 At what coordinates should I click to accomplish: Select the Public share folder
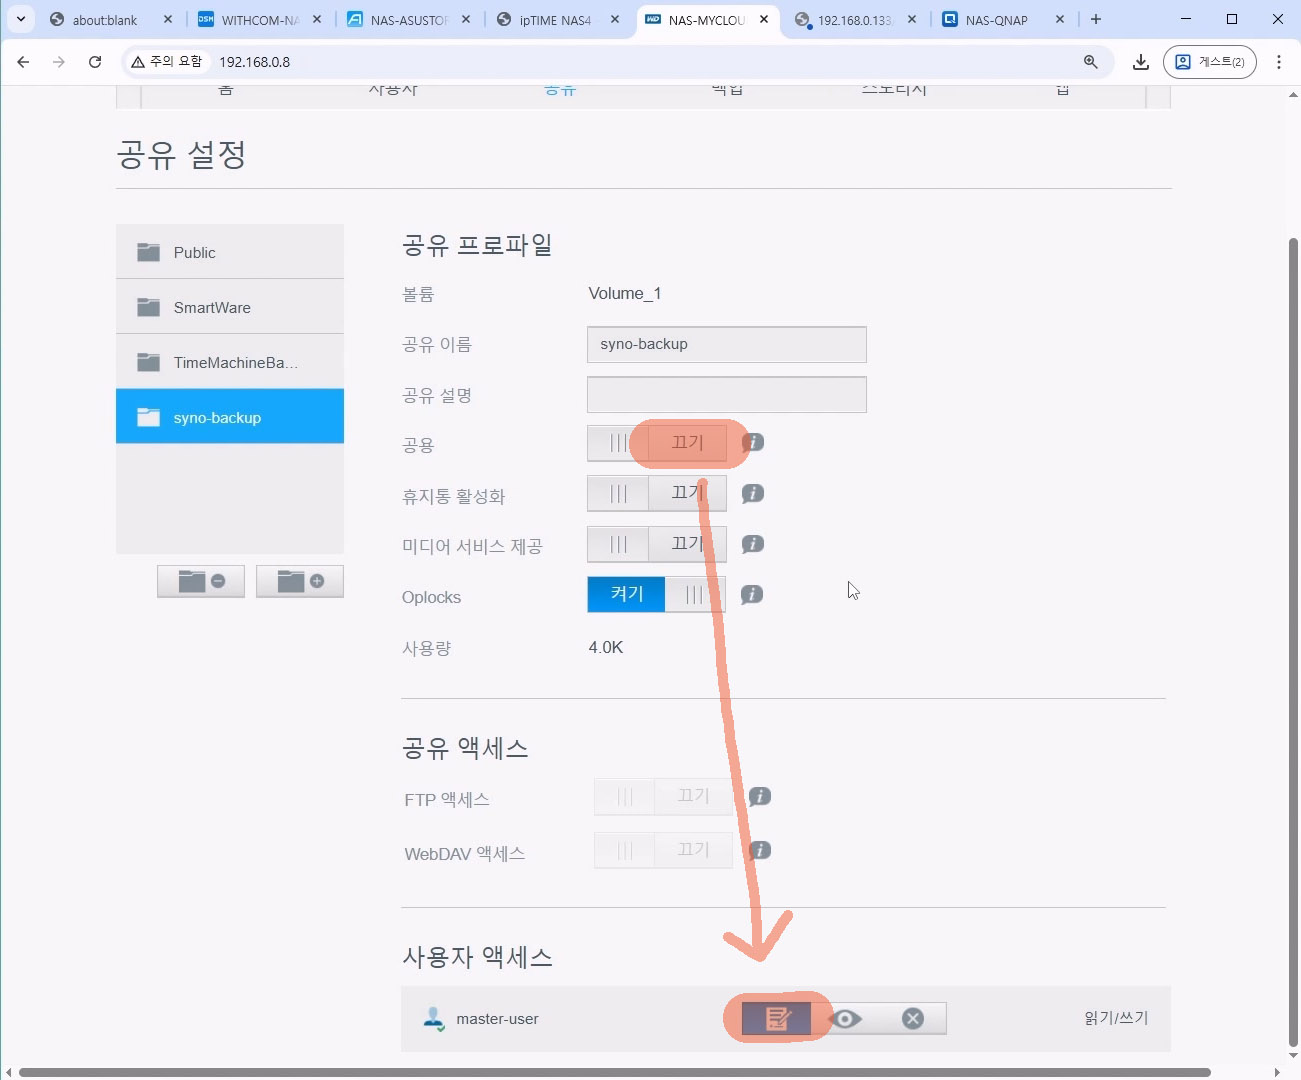point(230,252)
